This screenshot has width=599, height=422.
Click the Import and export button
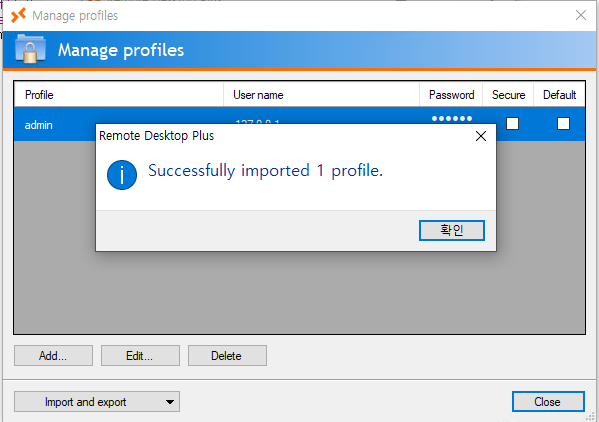click(x=97, y=401)
